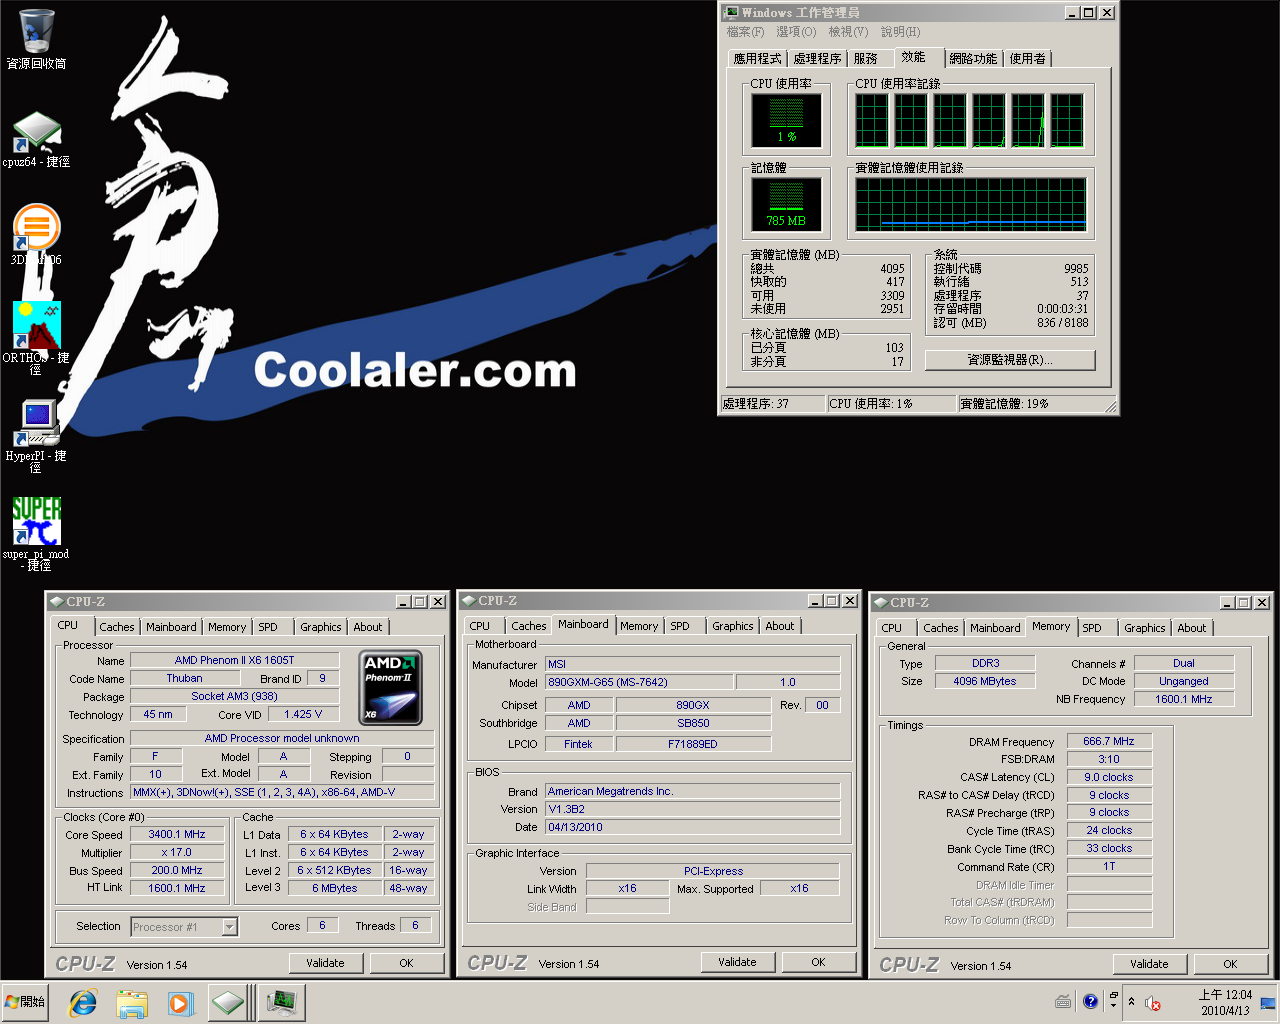Open Caches tab in left CPU-Z window
The image size is (1280, 1024).
point(116,627)
